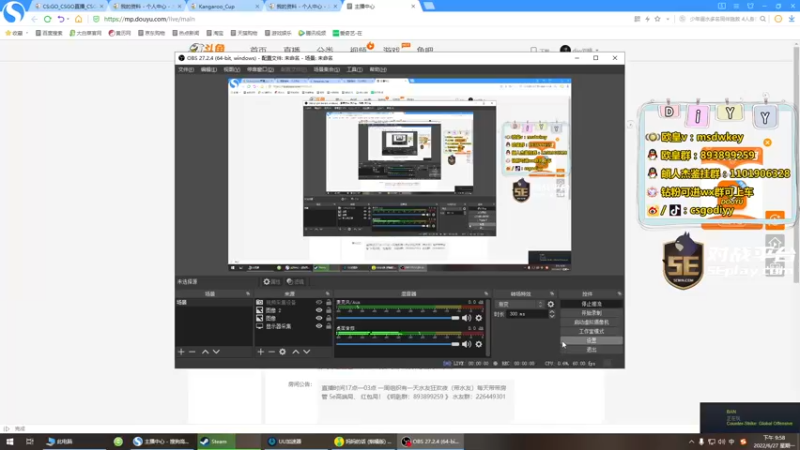This screenshot has width=800, height=450.
Task: Switch to the CS:GO live browser tab
Action: [x=68, y=6]
